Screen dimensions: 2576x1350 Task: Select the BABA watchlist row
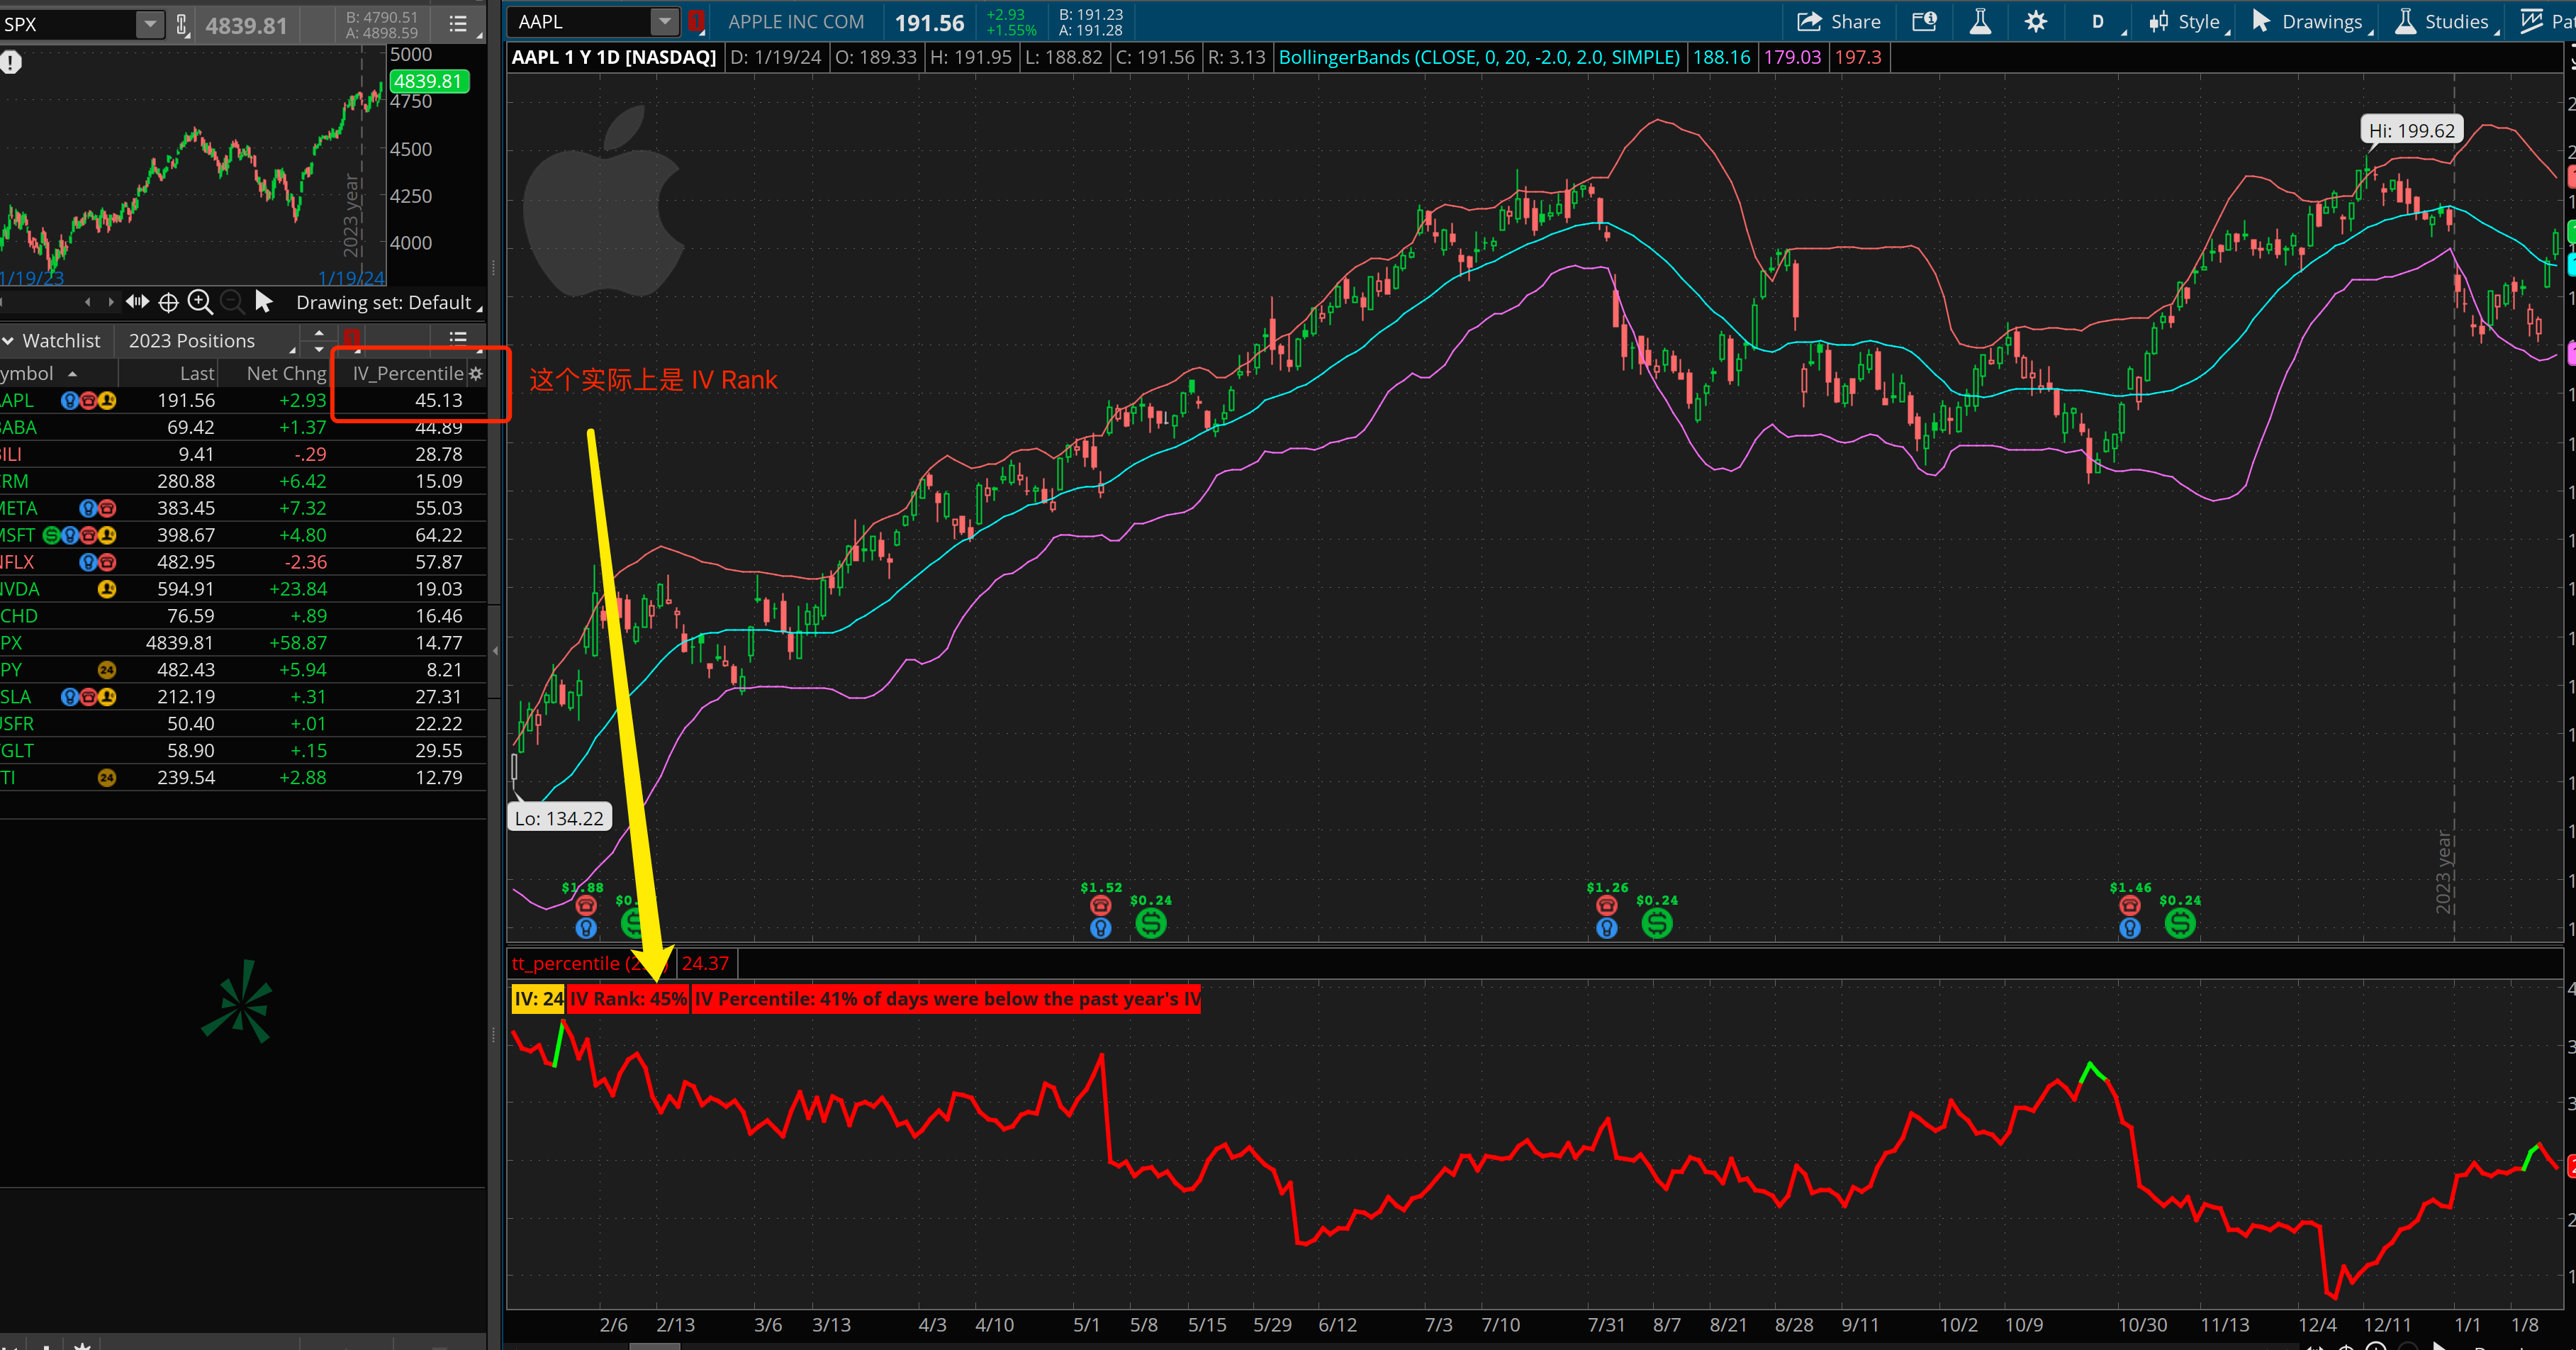tap(243, 427)
